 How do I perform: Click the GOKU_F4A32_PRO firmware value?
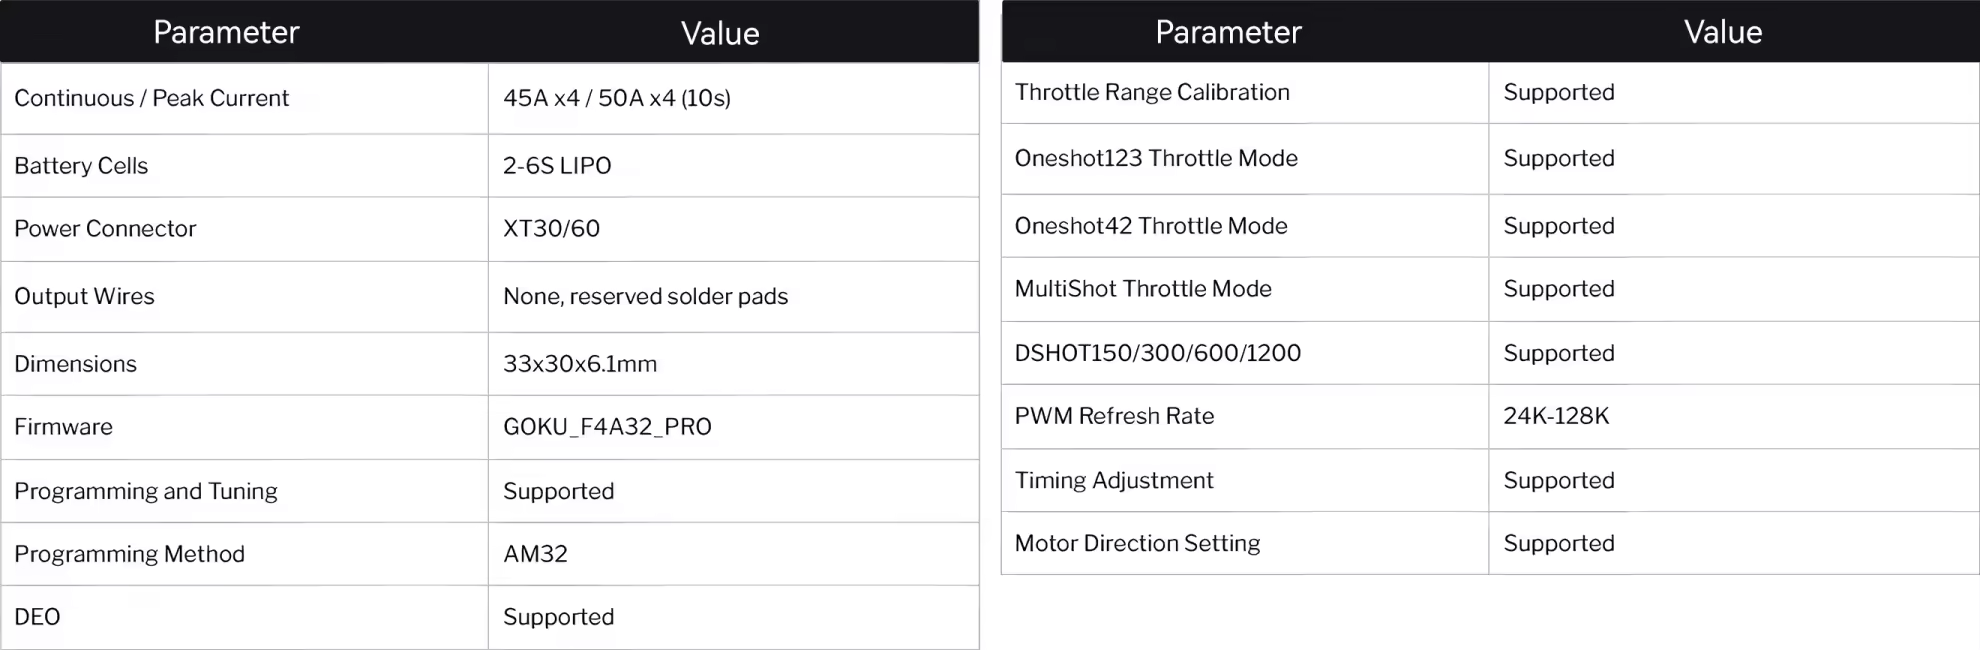[x=607, y=427]
